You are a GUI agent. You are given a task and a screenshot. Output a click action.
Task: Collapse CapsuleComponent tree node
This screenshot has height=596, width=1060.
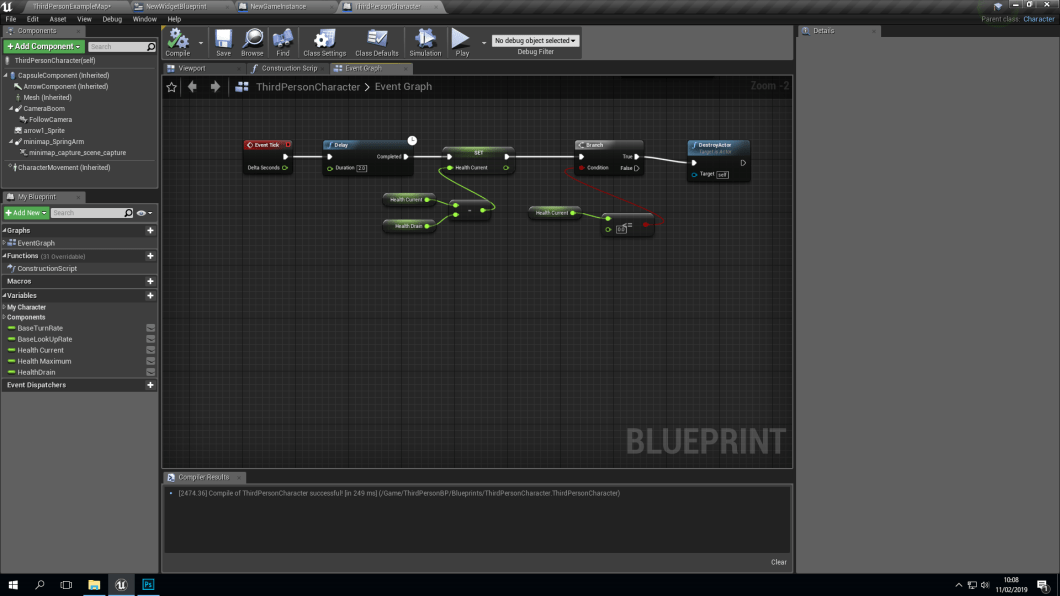point(6,76)
